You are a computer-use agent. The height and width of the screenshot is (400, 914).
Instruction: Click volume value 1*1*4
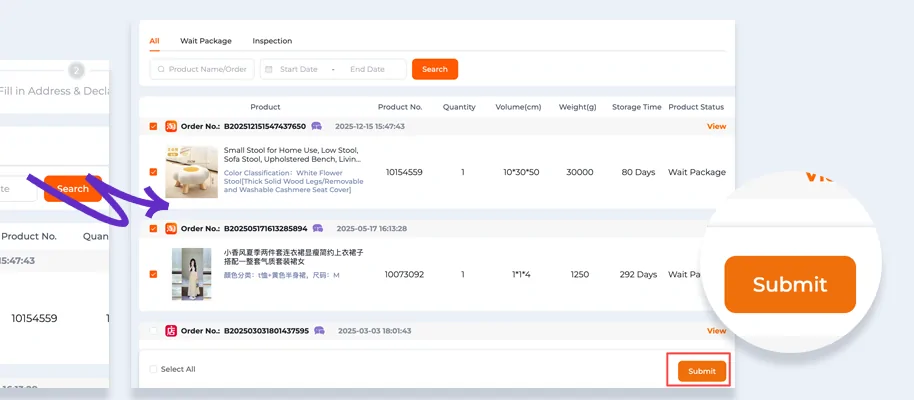coord(521,274)
